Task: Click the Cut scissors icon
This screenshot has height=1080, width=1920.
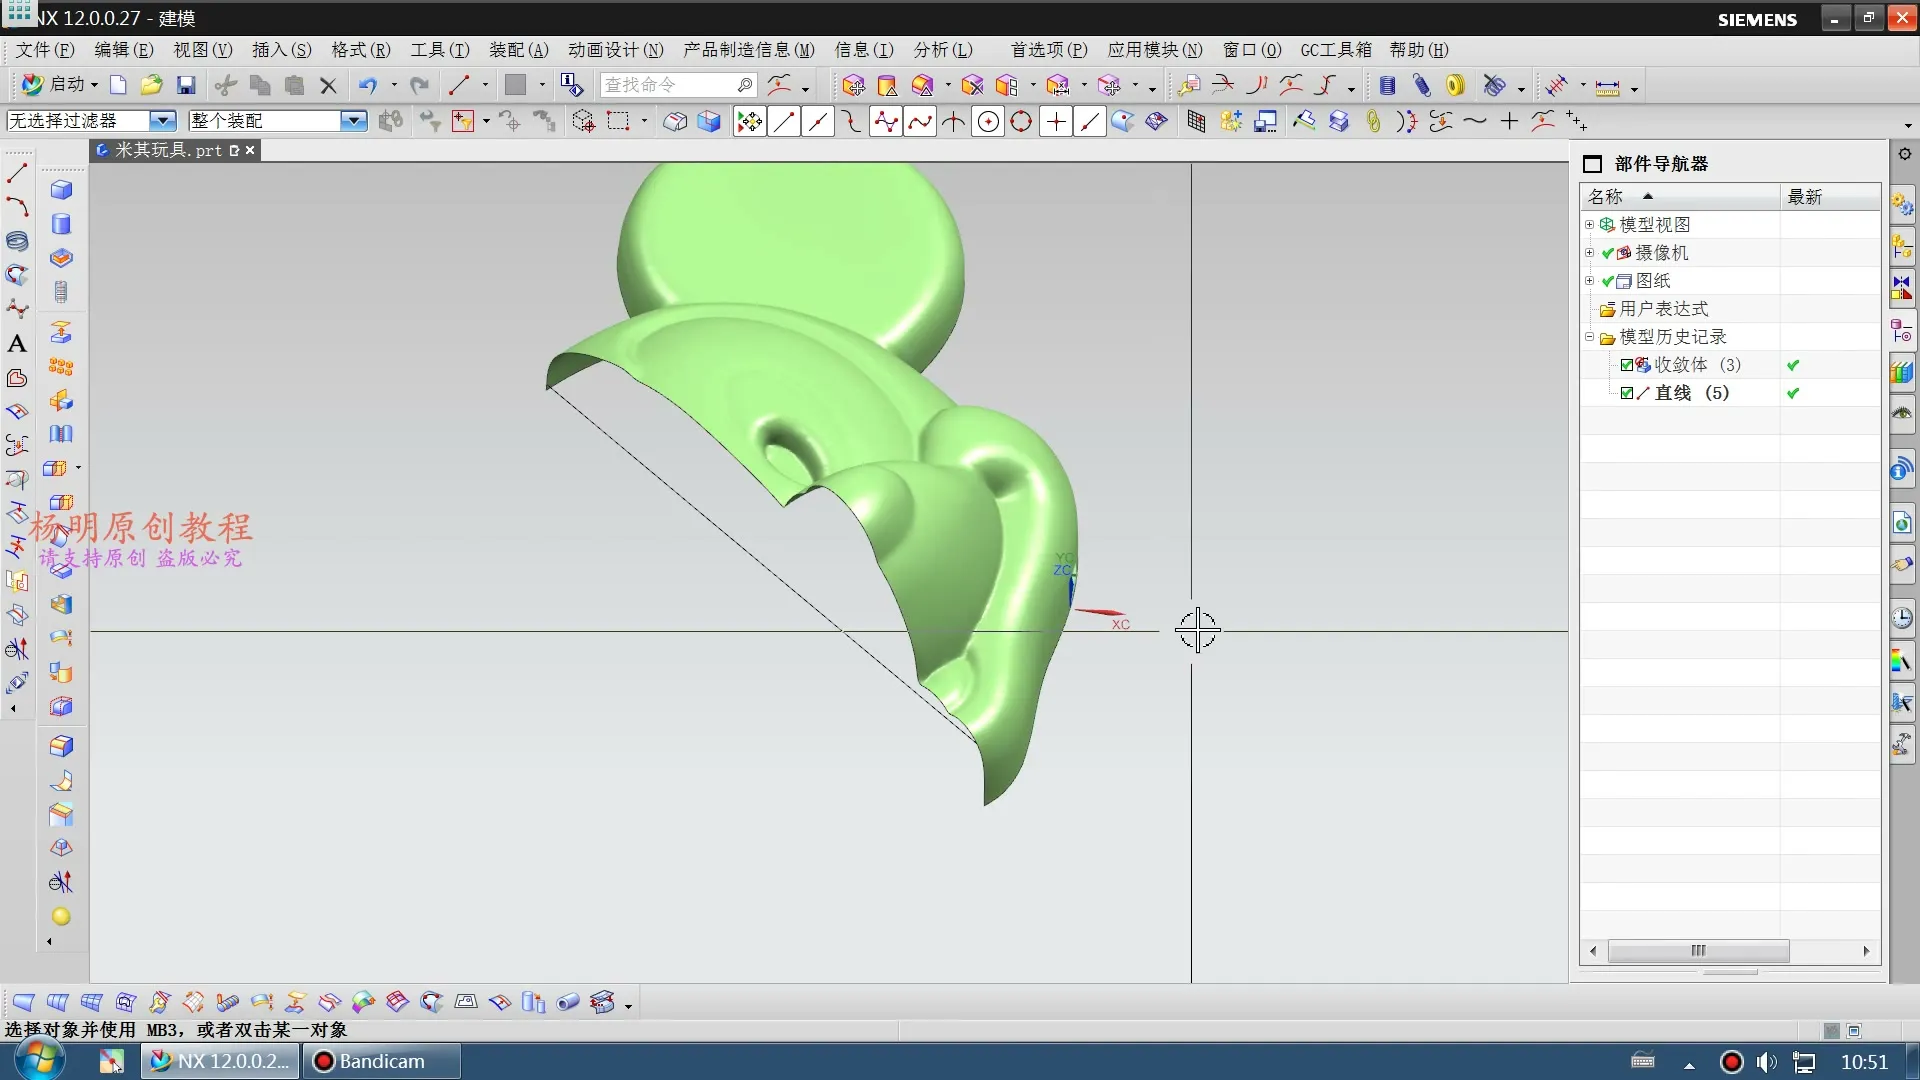Action: pos(226,86)
